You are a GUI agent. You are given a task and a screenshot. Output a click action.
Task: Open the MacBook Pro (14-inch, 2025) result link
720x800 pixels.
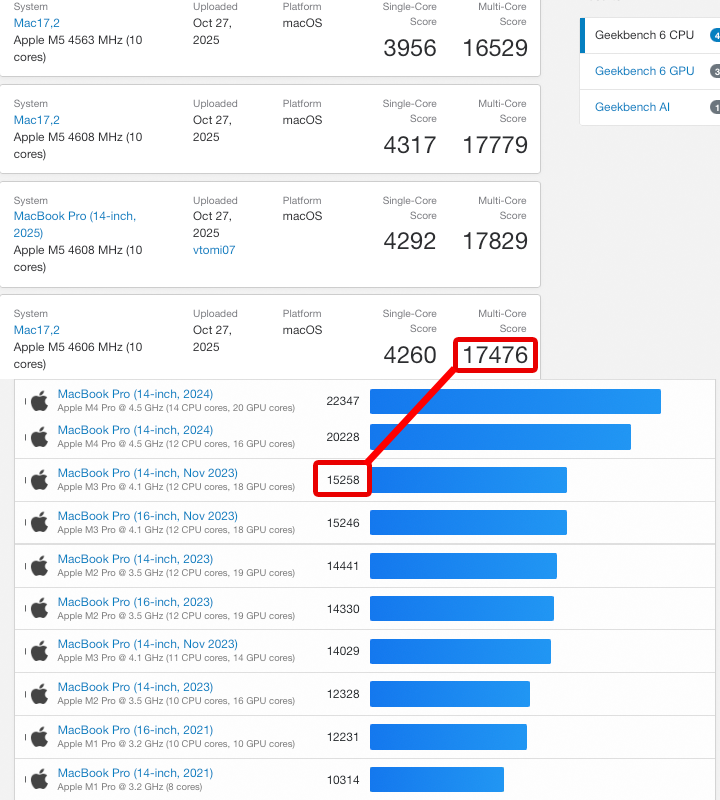[x=74, y=224]
